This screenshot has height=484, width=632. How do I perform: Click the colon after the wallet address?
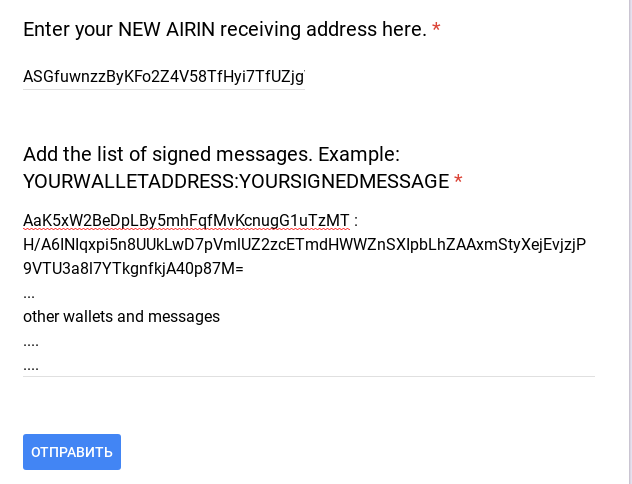pos(356,220)
